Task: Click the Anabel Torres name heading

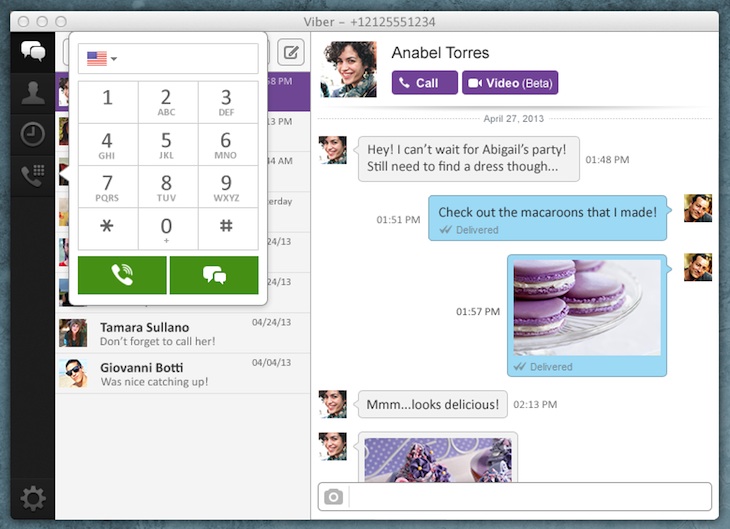Action: pos(440,53)
